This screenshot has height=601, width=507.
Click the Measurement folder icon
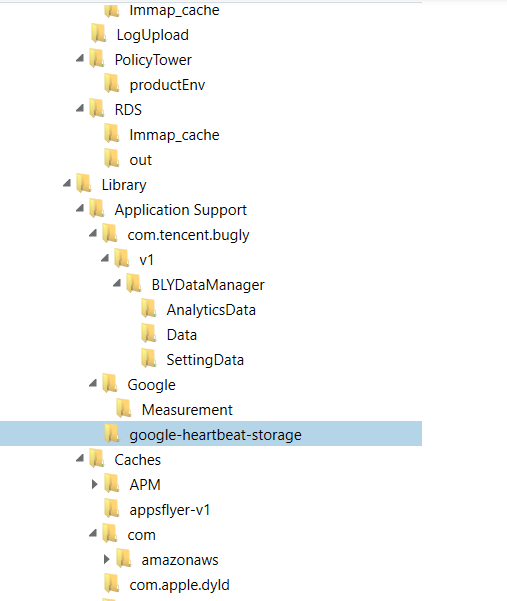[123, 409]
